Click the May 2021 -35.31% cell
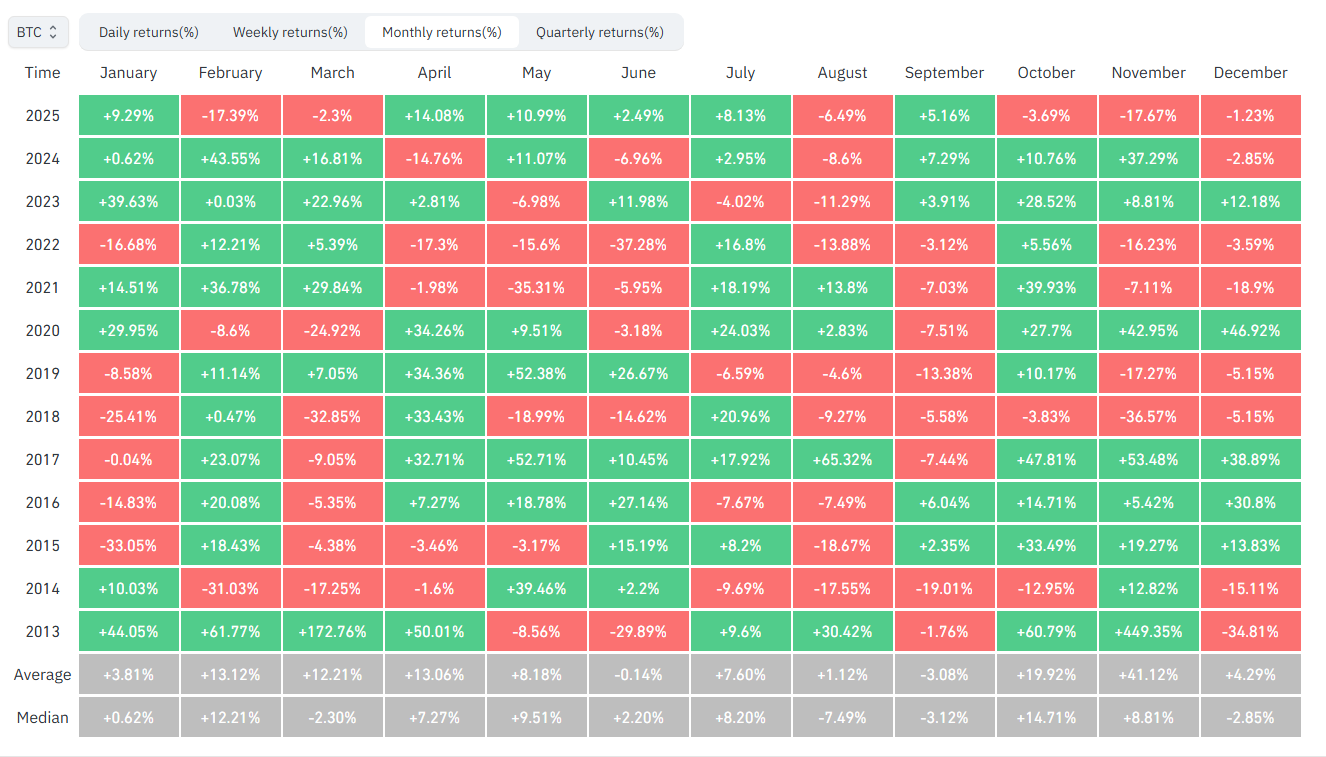This screenshot has height=757, width=1326. [x=536, y=288]
